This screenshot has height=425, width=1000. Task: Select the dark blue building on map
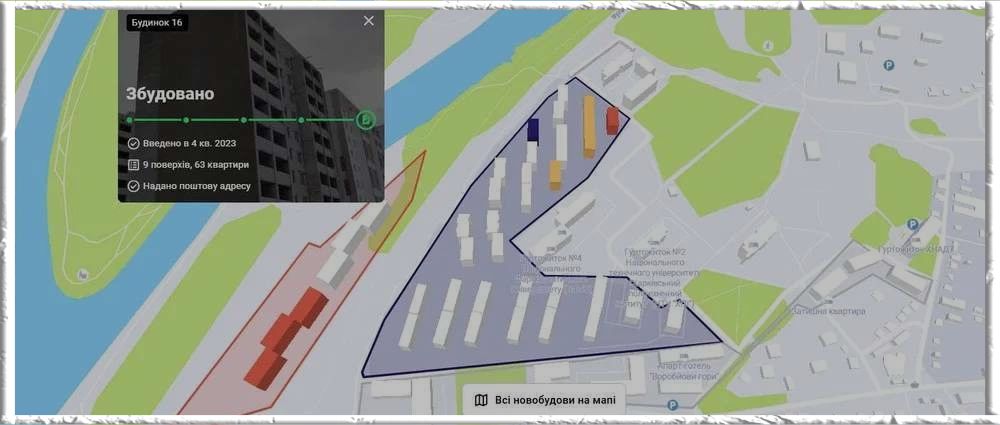point(533,131)
